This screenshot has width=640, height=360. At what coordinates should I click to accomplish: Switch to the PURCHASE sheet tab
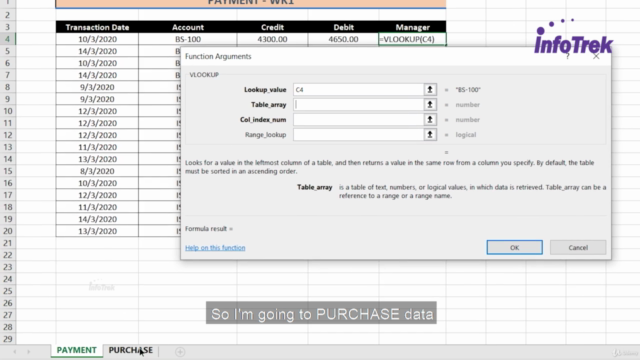[x=131, y=350]
